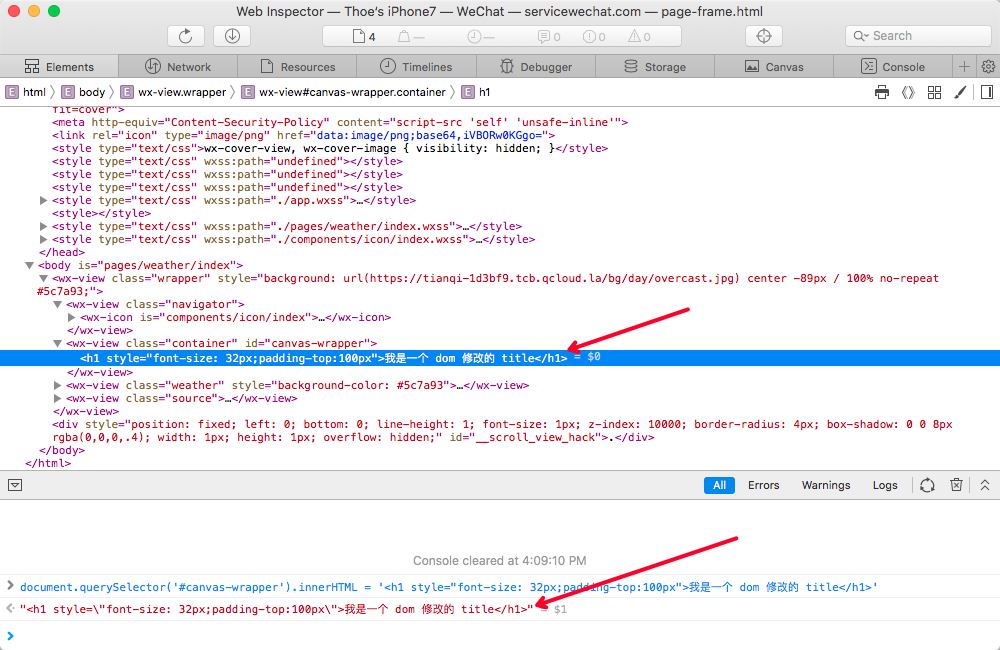The height and width of the screenshot is (650, 1000).
Task: Select the html breadcrumb item
Action: click(26, 92)
